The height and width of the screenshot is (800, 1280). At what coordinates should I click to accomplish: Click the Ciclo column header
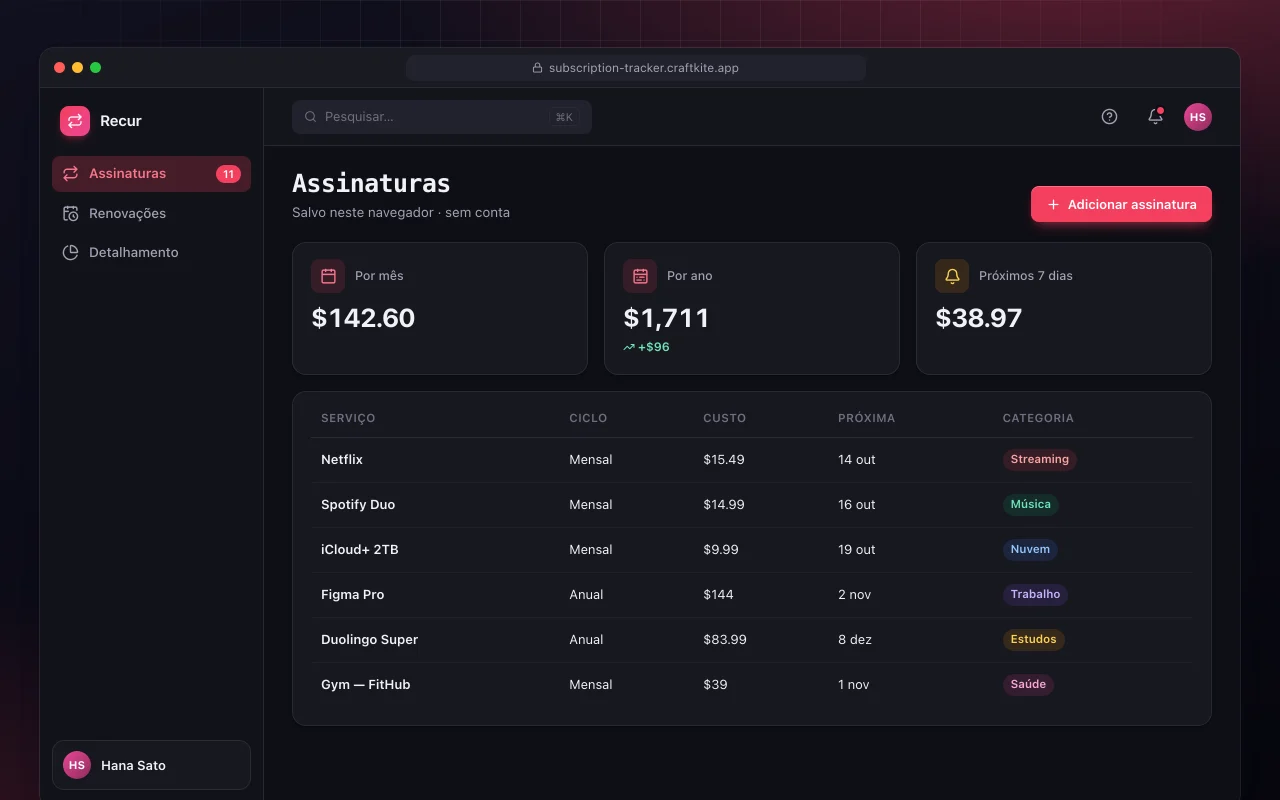point(588,418)
